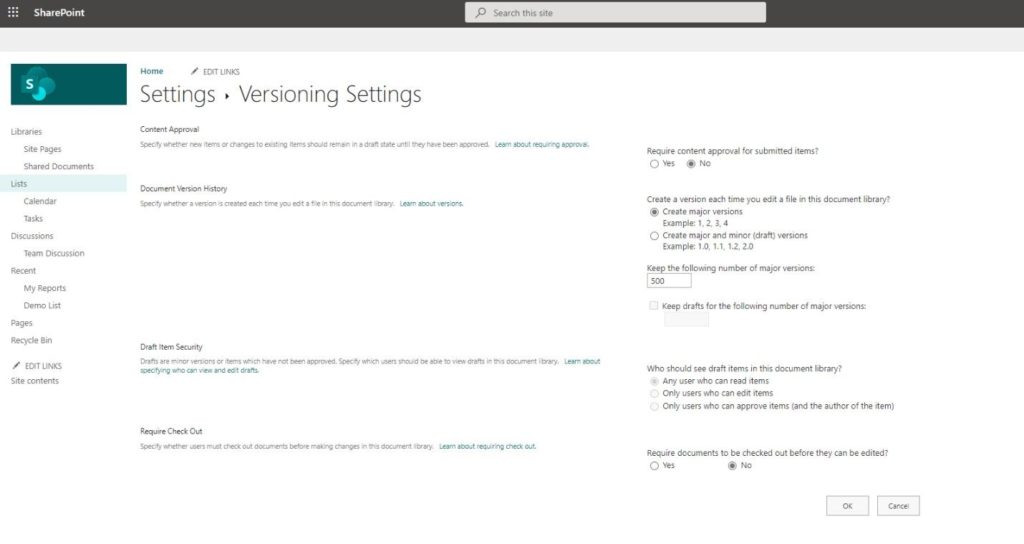Select Yes to require check out

tap(654, 466)
